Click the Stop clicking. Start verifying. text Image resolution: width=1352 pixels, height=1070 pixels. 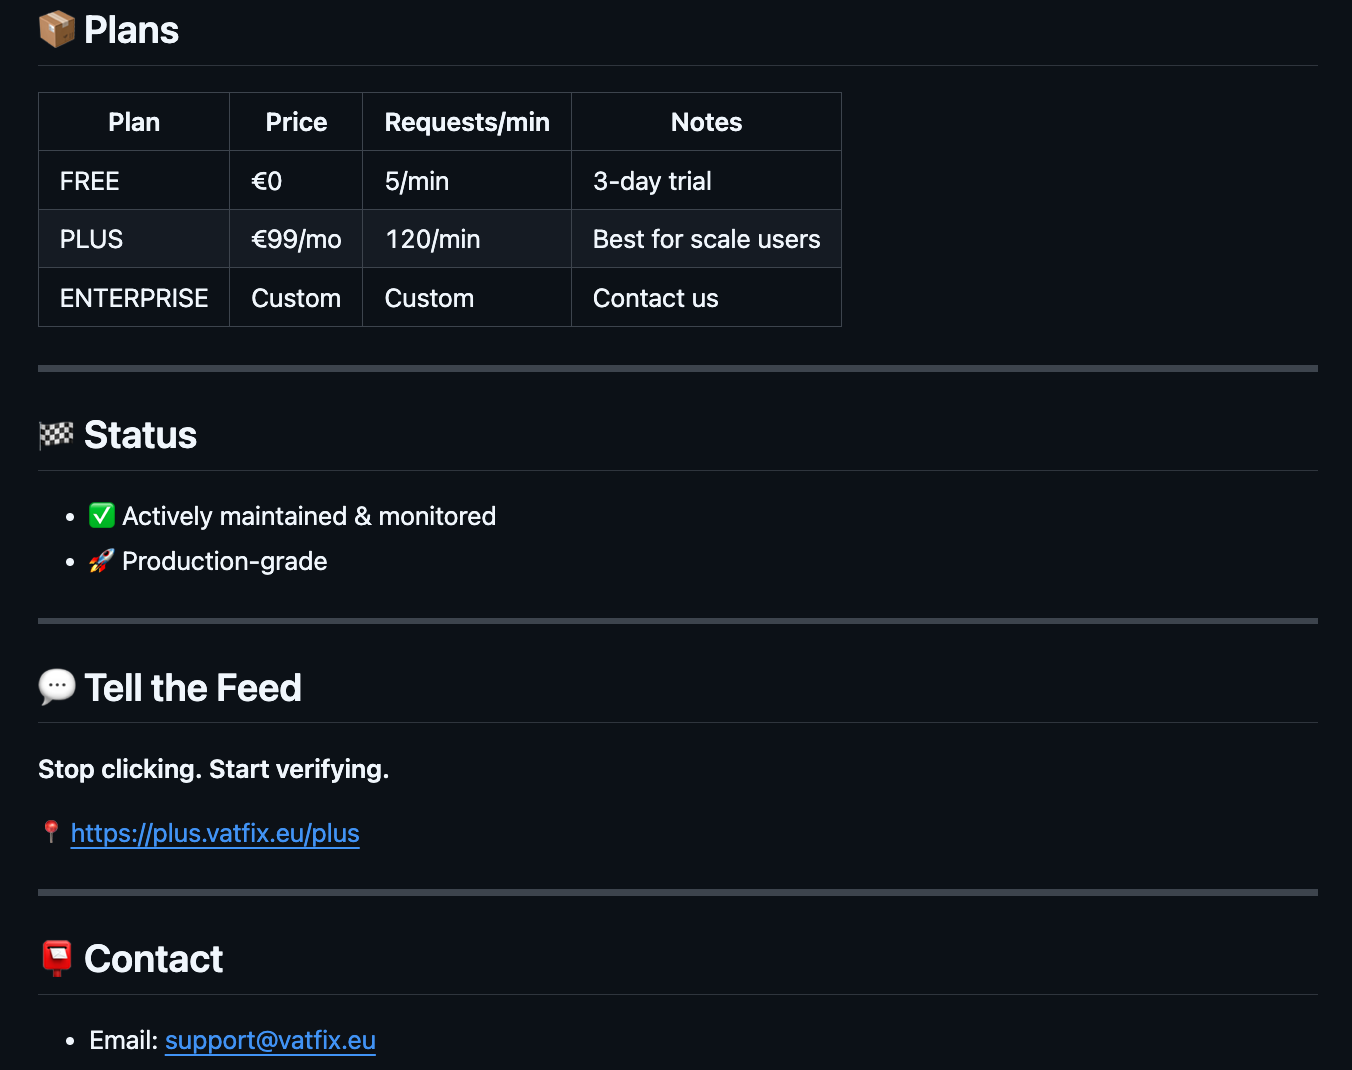click(x=213, y=769)
